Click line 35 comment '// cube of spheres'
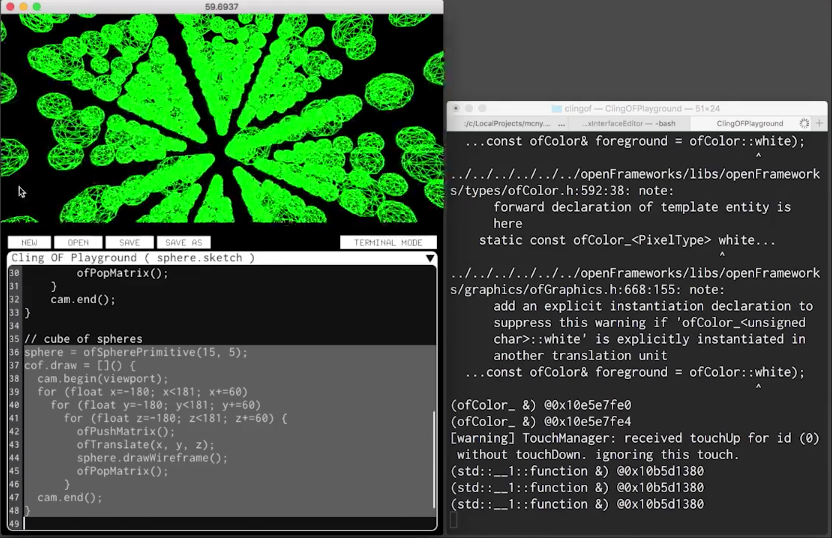 point(83,339)
